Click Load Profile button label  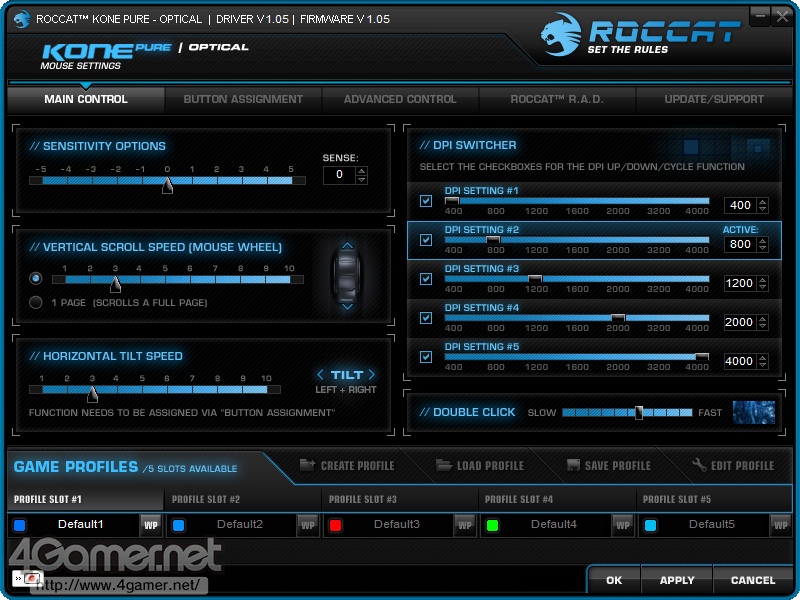point(490,466)
